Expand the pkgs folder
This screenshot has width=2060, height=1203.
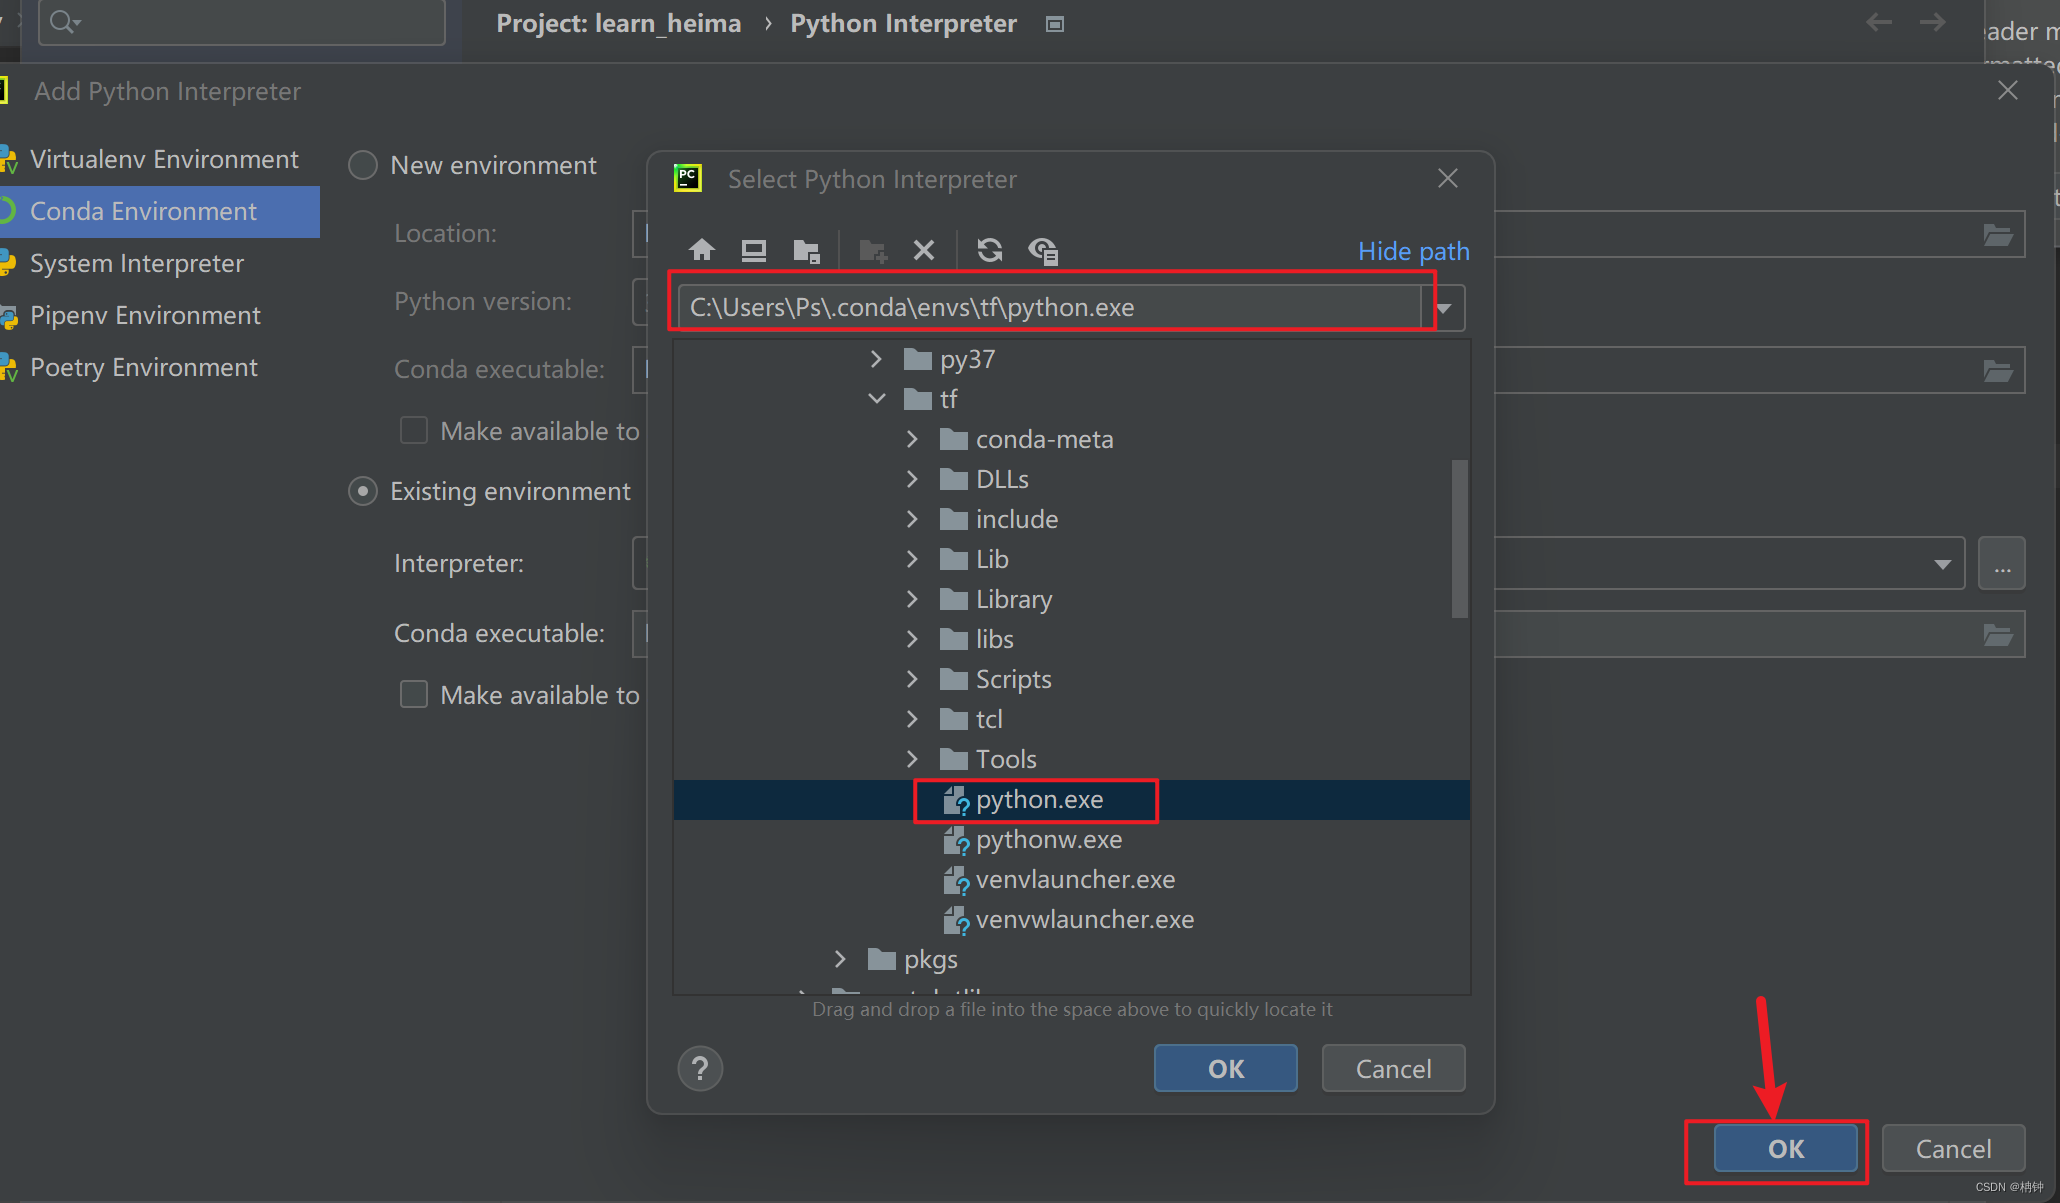pyautogui.click(x=840, y=958)
